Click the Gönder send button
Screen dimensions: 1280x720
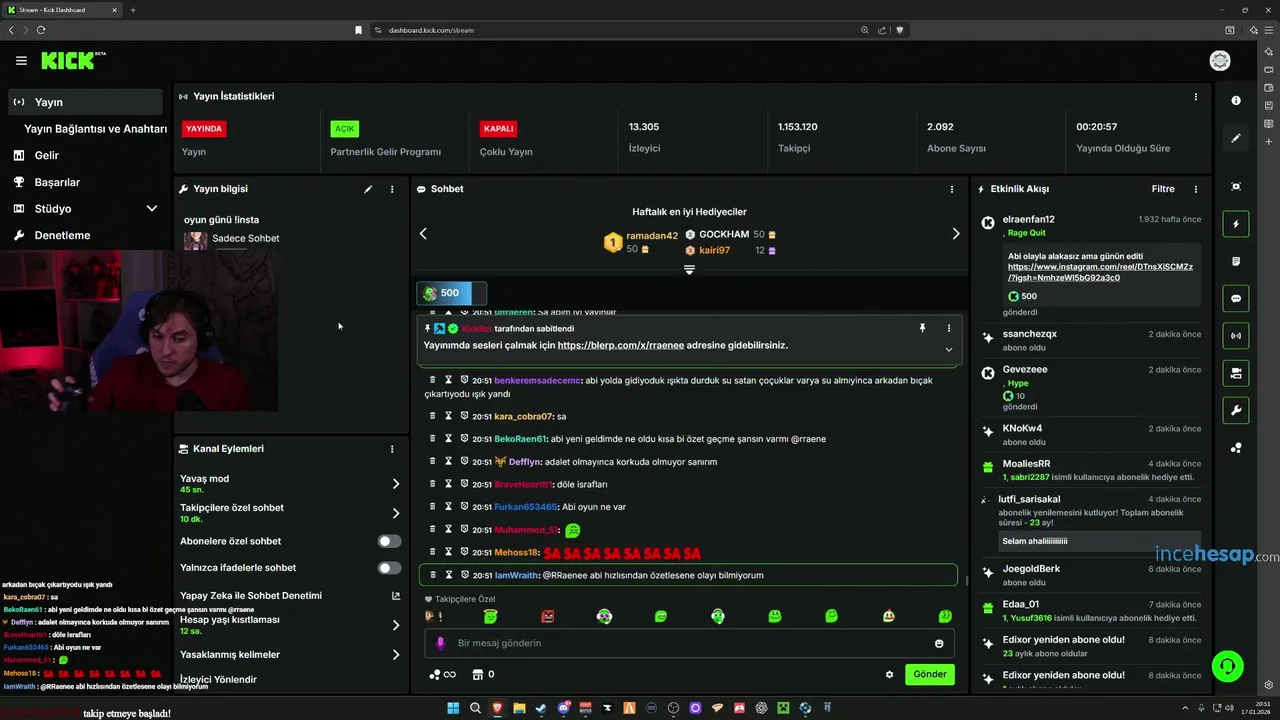(930, 674)
